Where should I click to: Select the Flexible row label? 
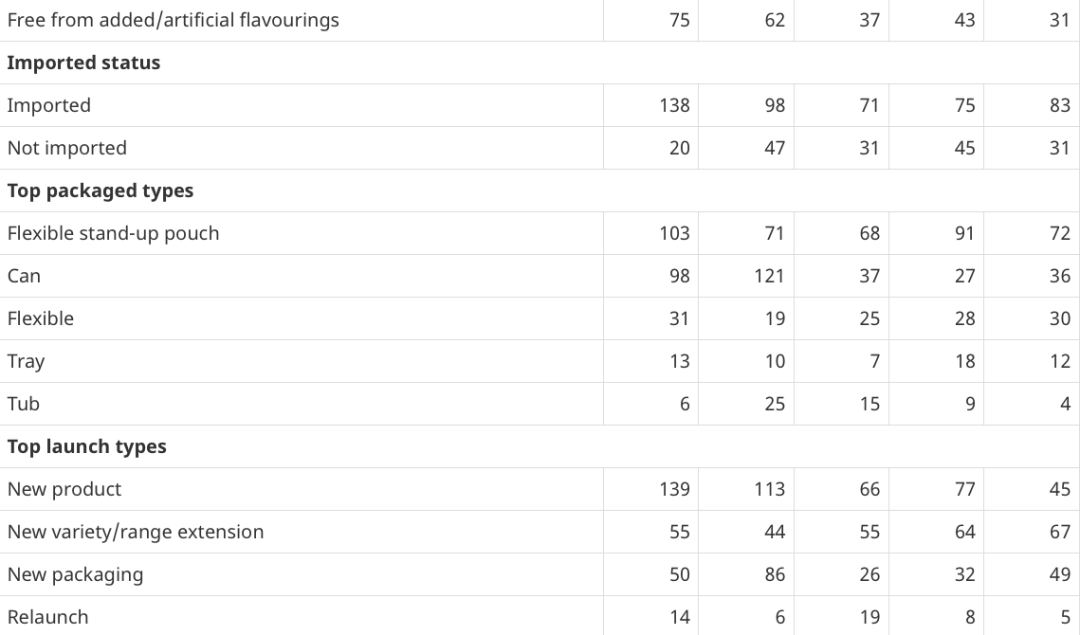click(x=41, y=319)
